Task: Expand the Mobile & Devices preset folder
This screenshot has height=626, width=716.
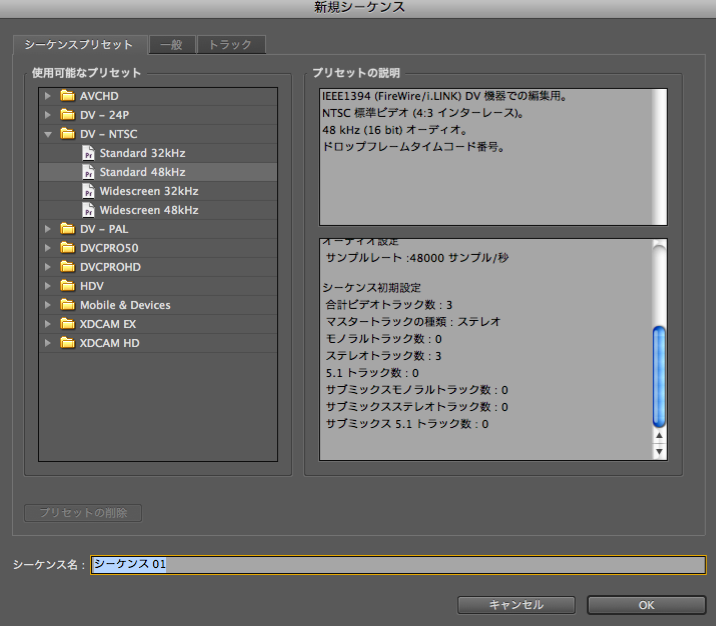Action: 47,305
